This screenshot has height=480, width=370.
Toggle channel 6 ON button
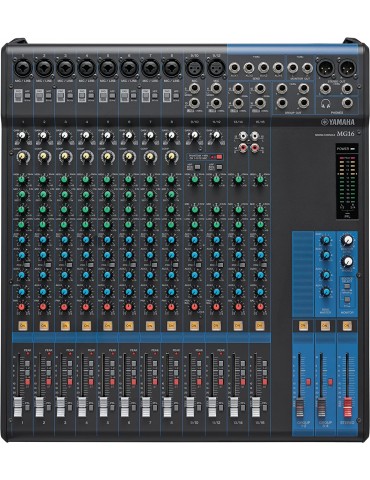coord(129,325)
